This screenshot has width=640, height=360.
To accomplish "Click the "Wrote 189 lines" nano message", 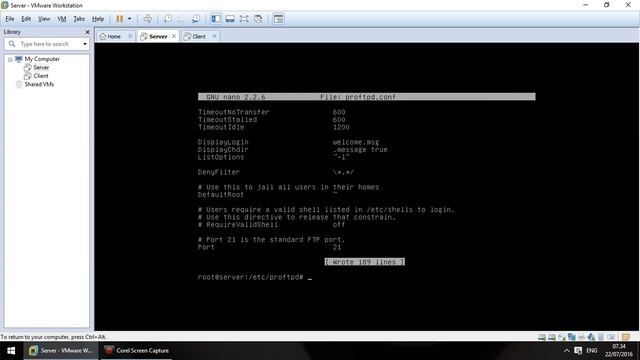I will [x=364, y=262].
